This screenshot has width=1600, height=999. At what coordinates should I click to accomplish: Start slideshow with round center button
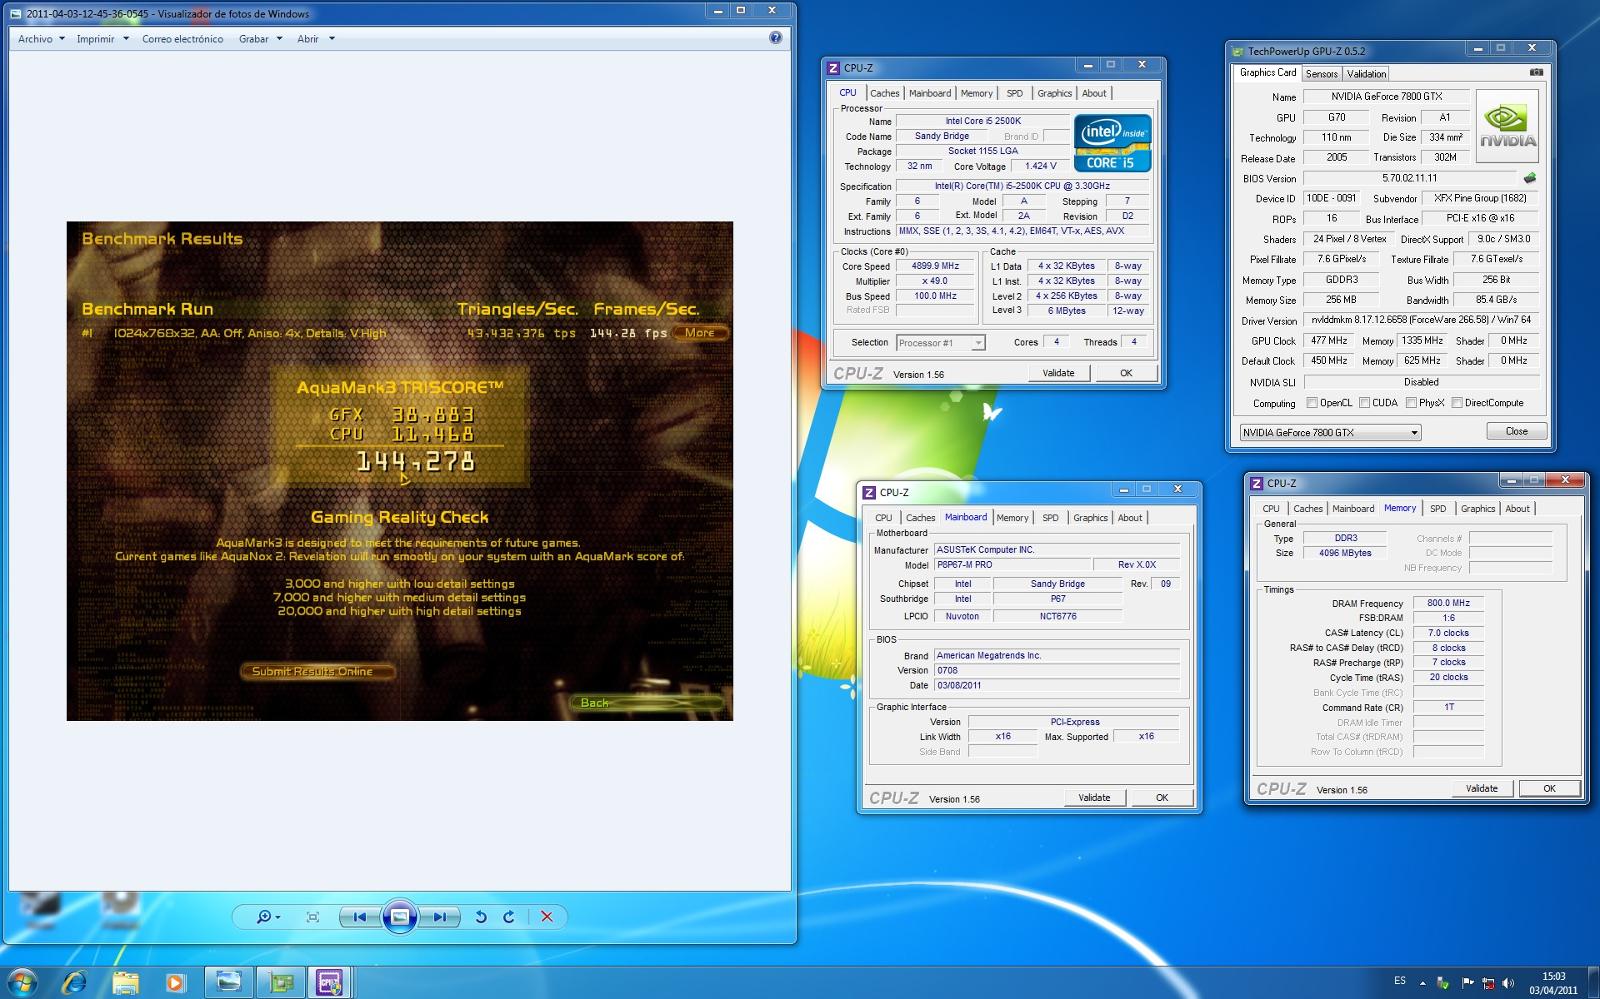coord(399,917)
